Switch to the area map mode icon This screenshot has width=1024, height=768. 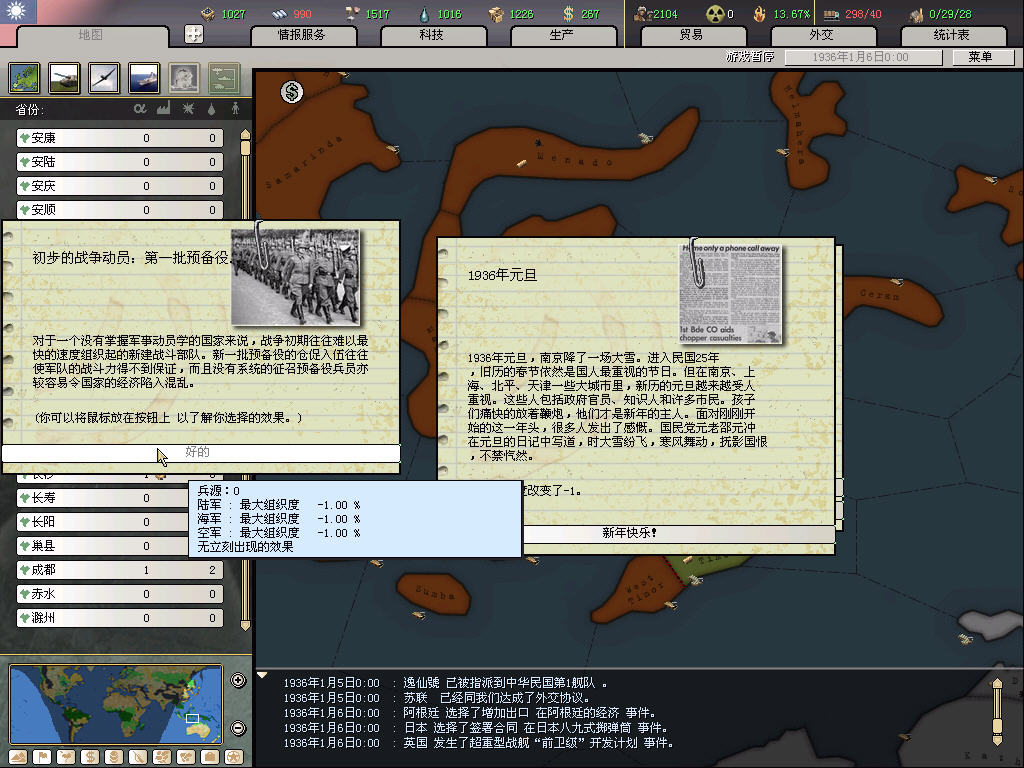(x=186, y=757)
